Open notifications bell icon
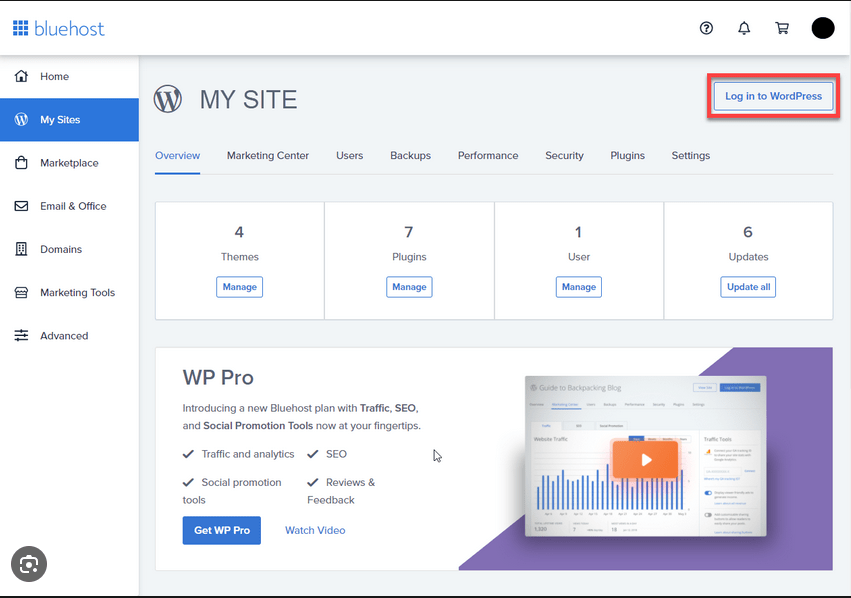The image size is (851, 598). [744, 28]
